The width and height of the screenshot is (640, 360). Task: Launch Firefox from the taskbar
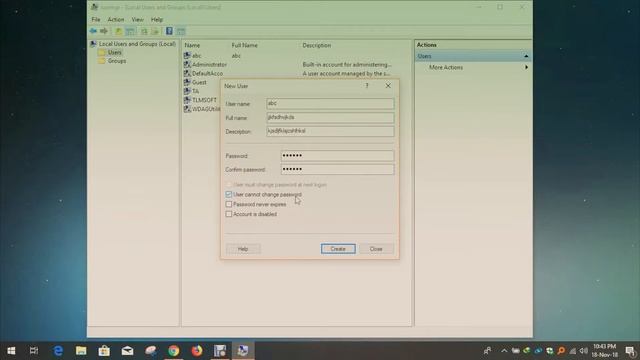(197, 351)
